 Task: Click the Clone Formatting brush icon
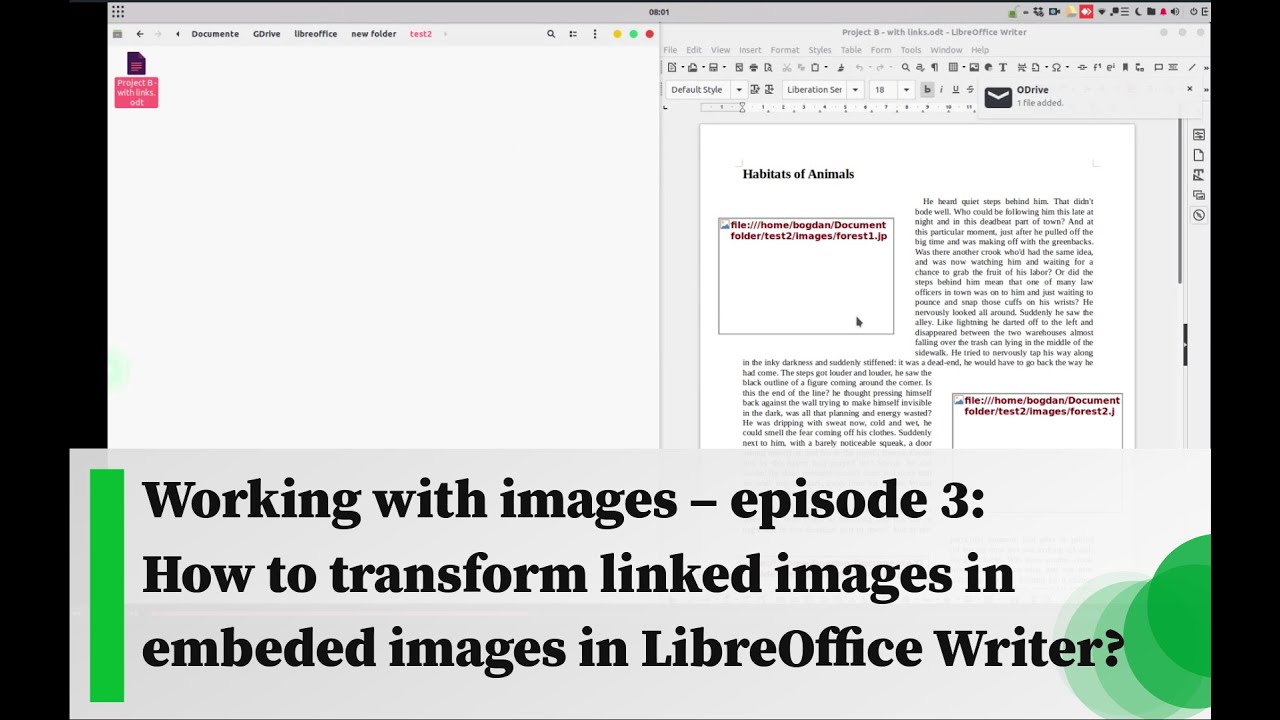pyautogui.click(x=841, y=67)
